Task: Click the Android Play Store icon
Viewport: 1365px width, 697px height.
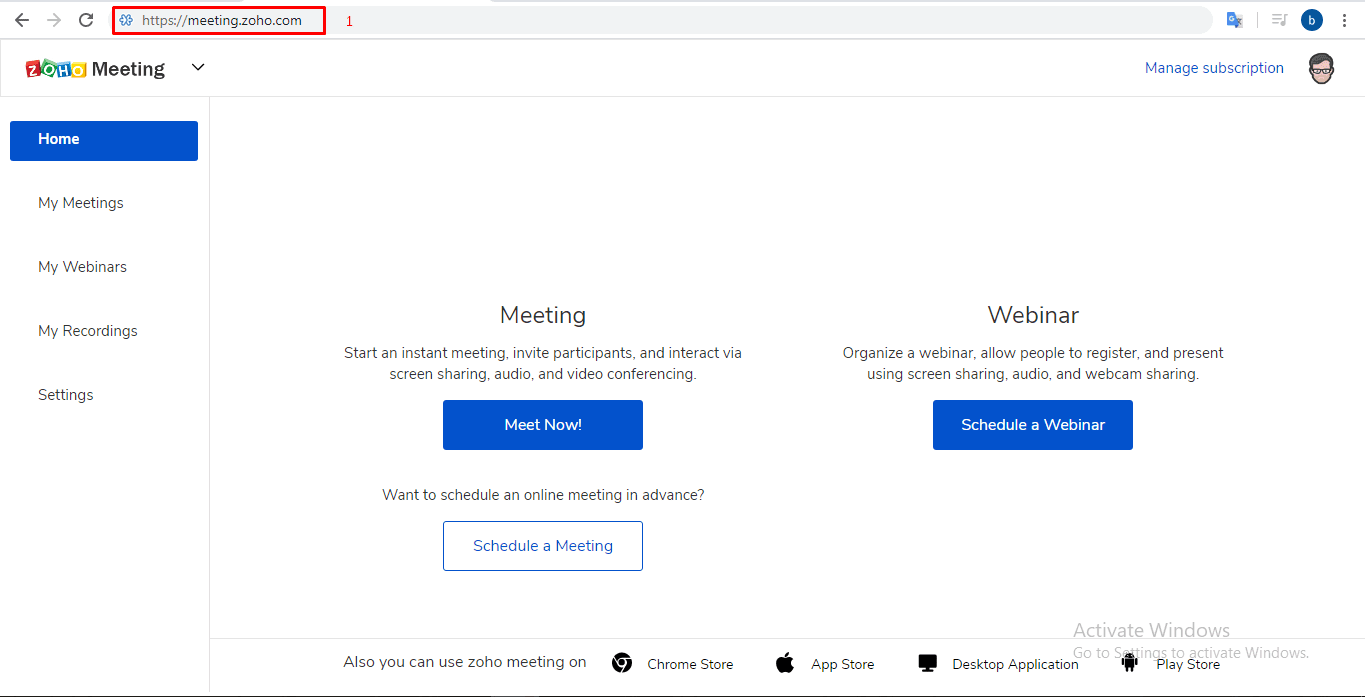Action: pyautogui.click(x=1130, y=662)
